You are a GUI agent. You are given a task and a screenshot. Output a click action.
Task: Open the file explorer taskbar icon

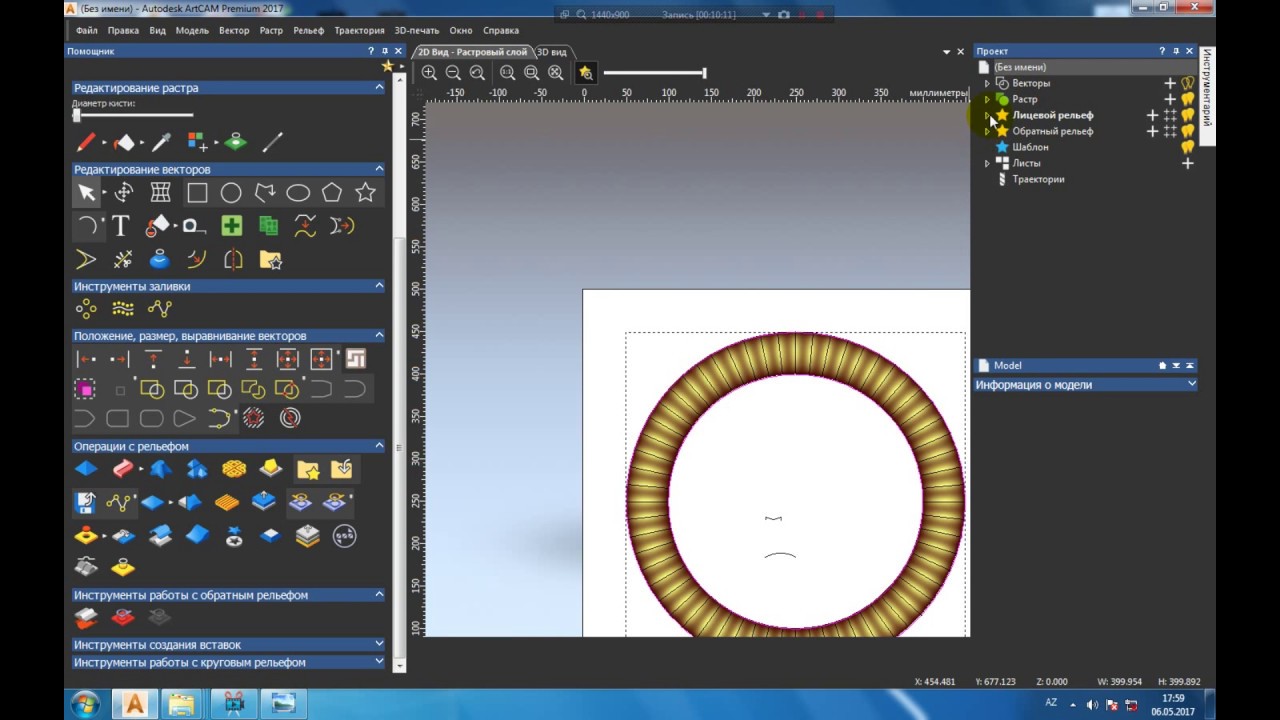tap(181, 704)
